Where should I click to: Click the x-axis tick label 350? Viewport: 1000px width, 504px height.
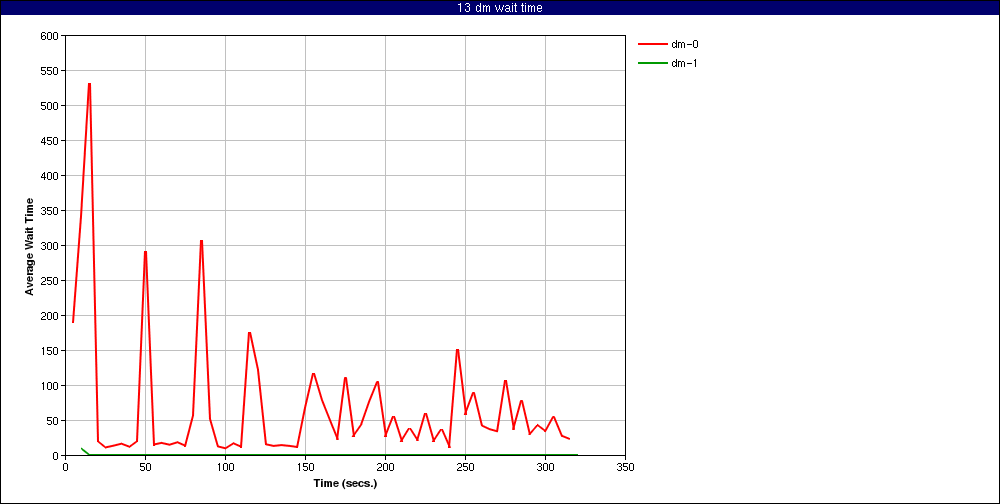625,467
